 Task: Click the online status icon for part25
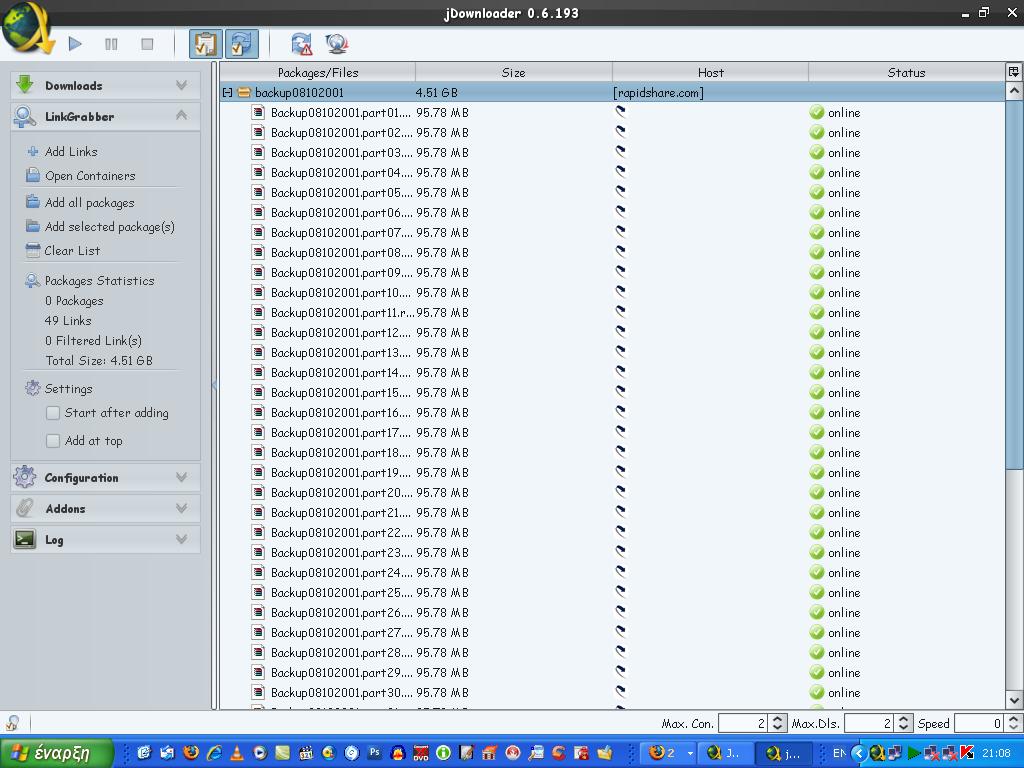[817, 592]
